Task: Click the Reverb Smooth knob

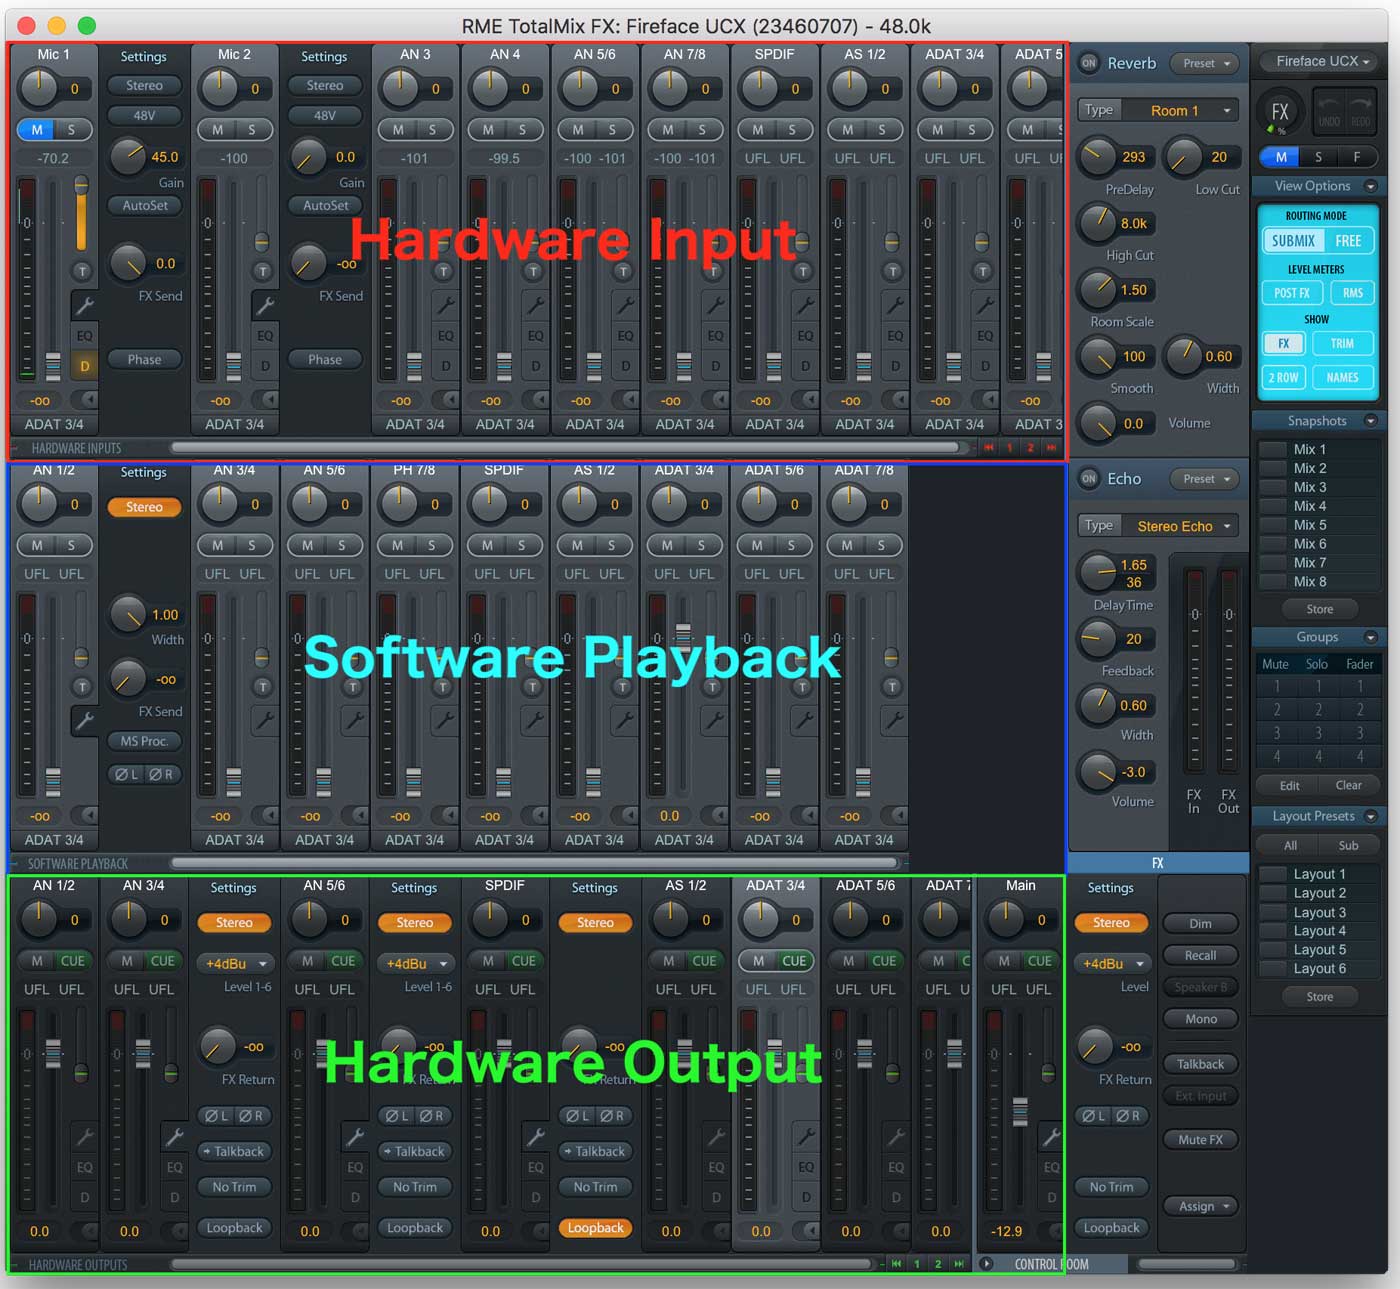Action: coord(1096,356)
